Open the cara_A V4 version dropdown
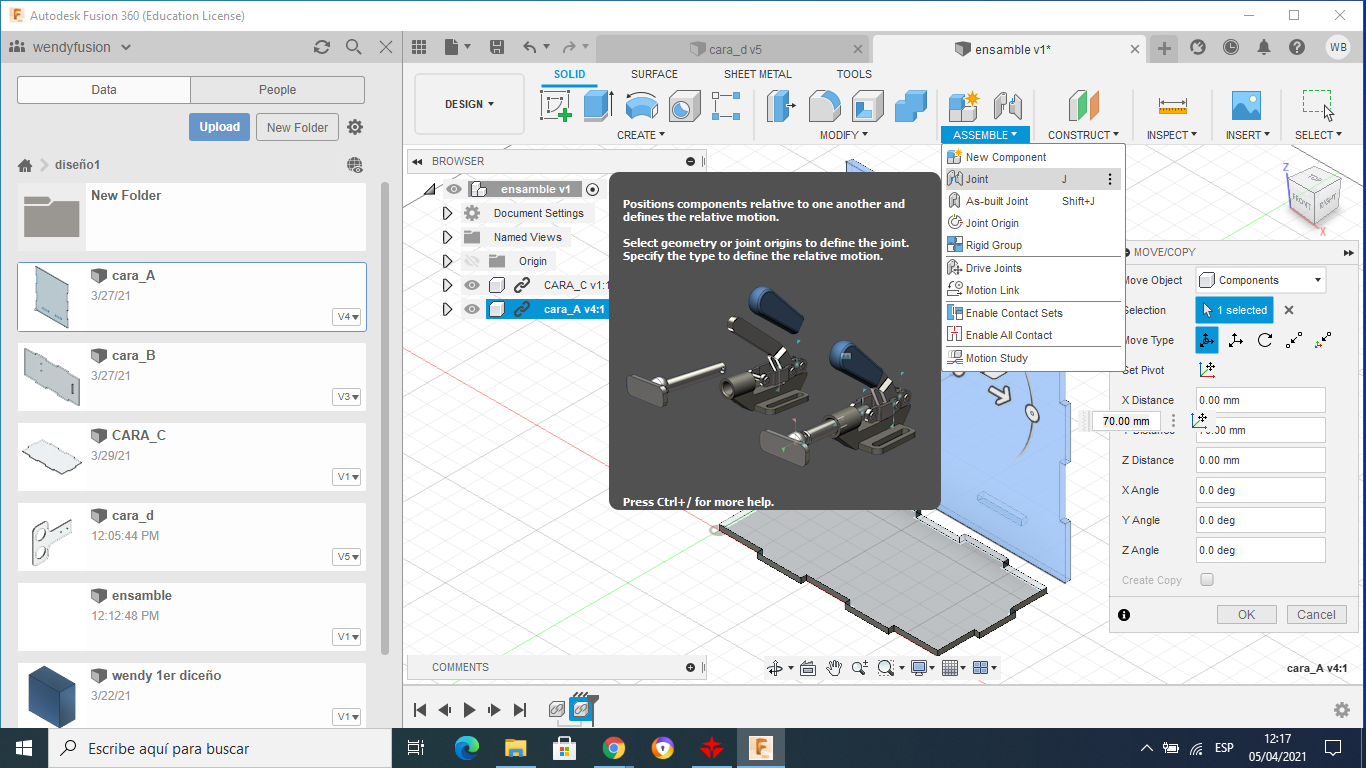 click(x=348, y=317)
